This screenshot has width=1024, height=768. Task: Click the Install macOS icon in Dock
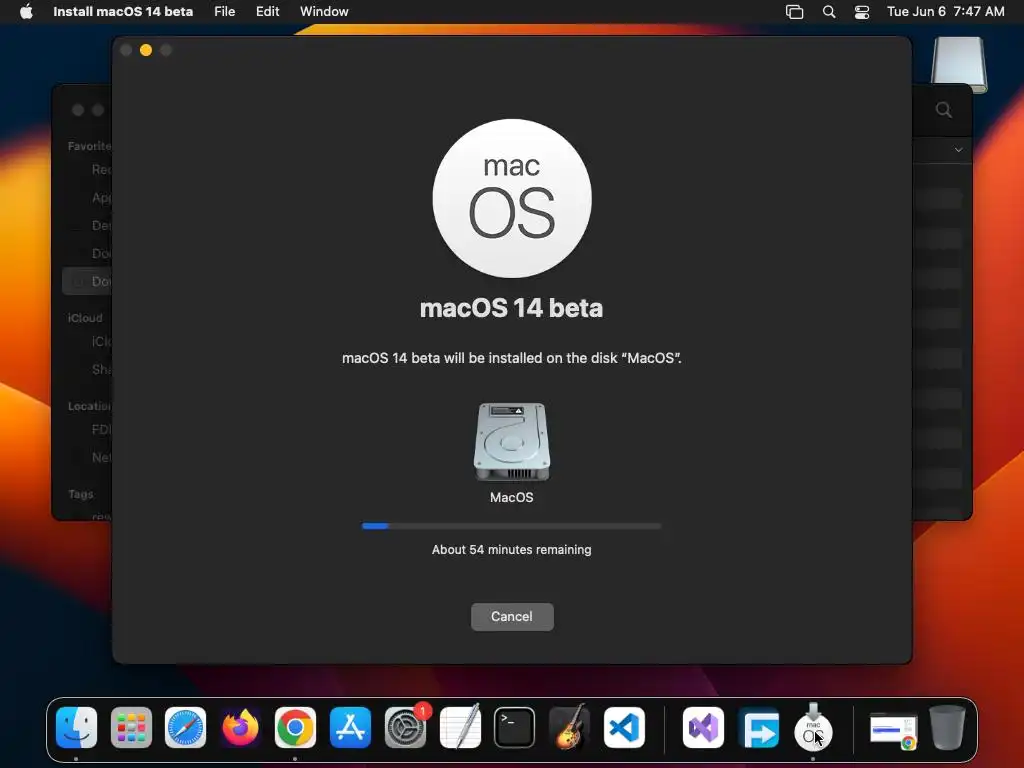(x=813, y=728)
